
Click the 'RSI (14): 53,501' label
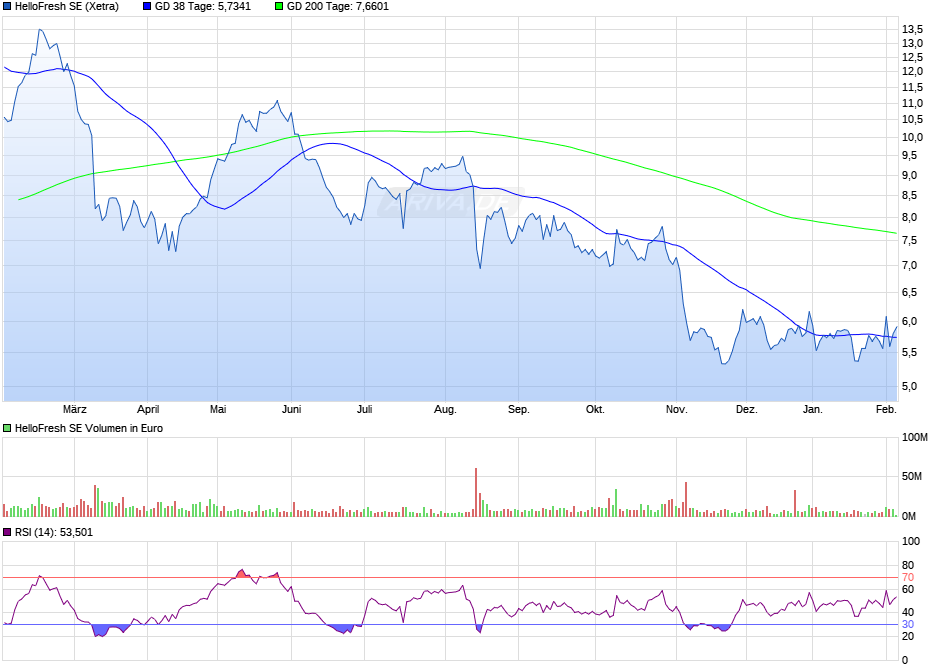point(54,532)
